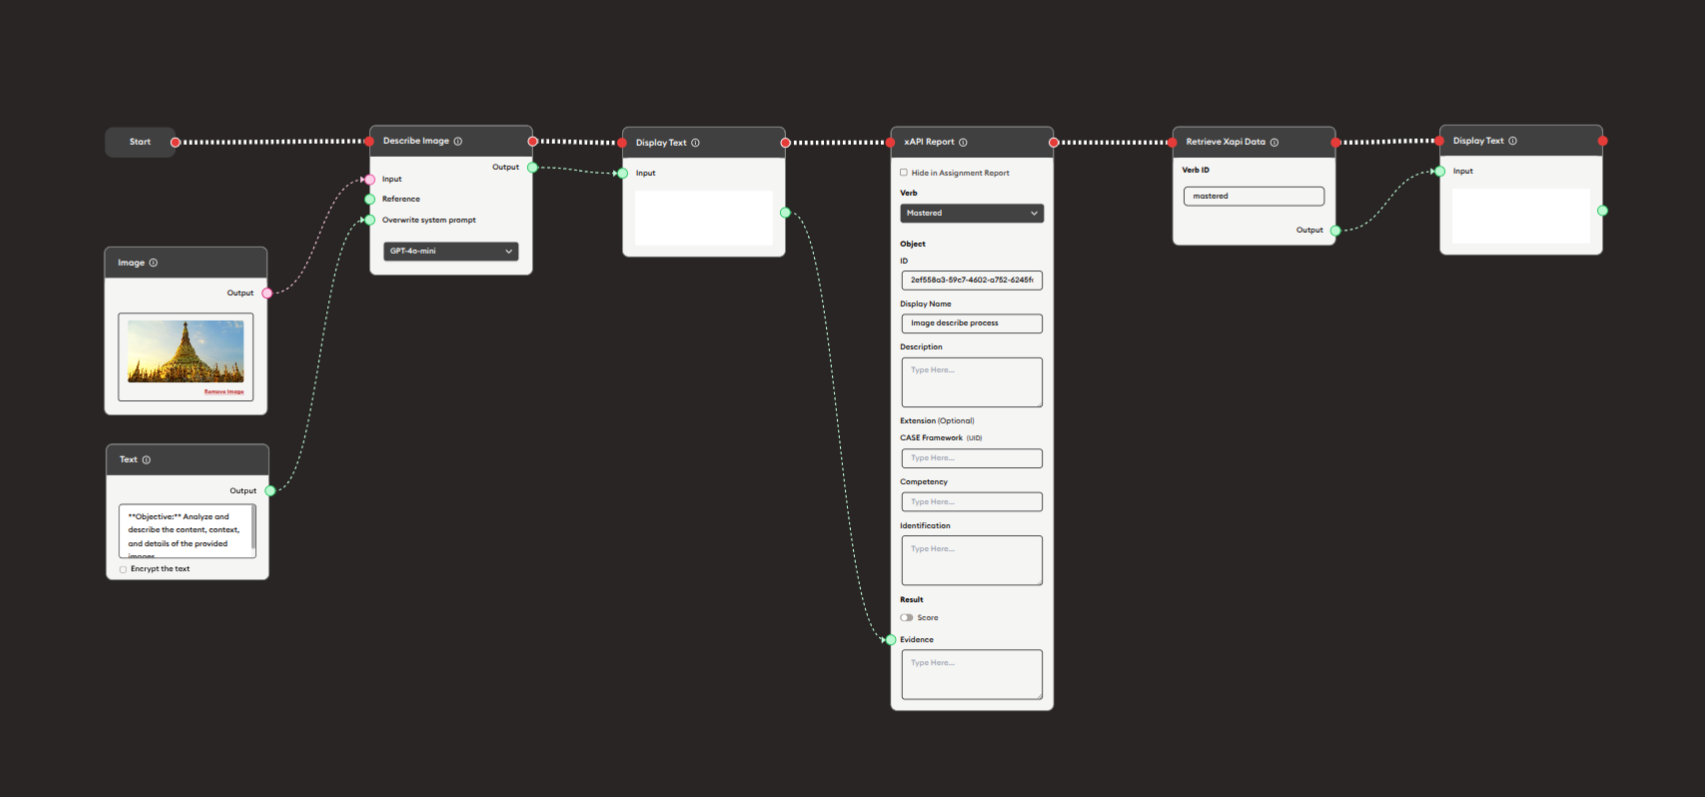Click Text node prompt scrollbar
1705x797 pixels.
point(254,526)
